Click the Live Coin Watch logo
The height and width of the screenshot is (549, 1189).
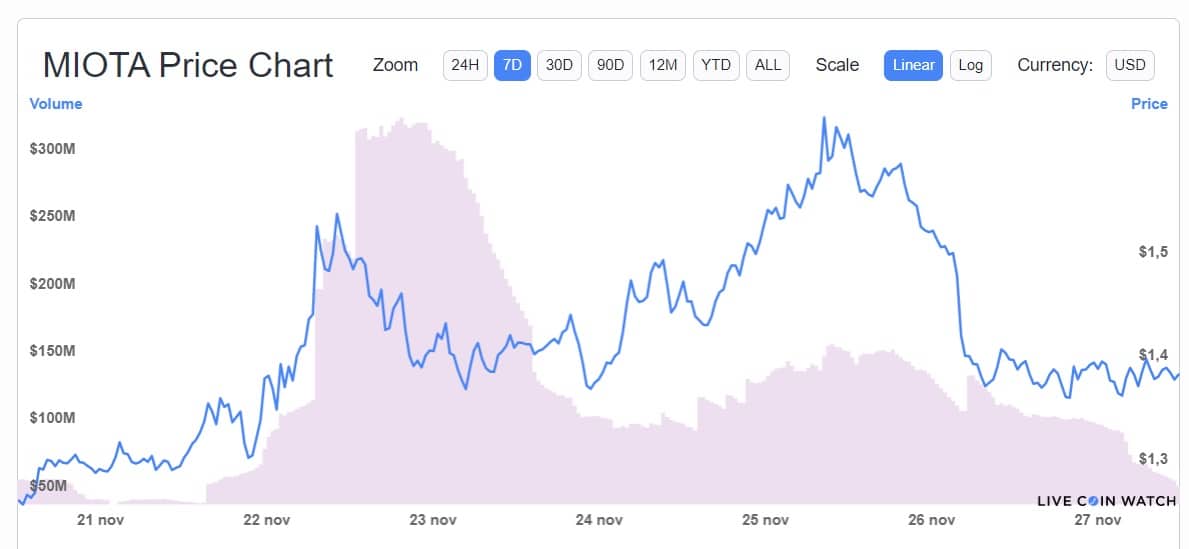point(1106,500)
